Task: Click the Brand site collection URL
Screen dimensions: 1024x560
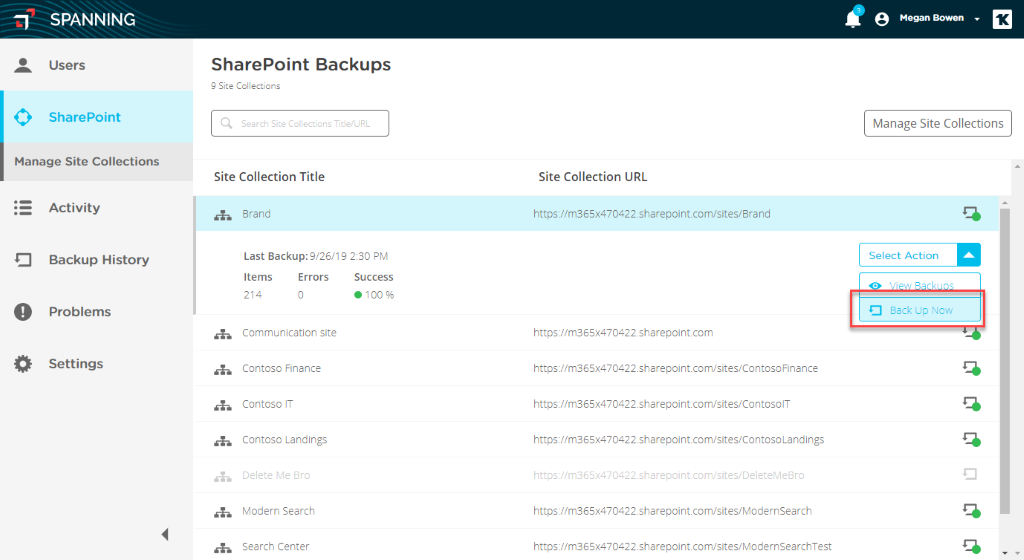Action: [x=652, y=213]
